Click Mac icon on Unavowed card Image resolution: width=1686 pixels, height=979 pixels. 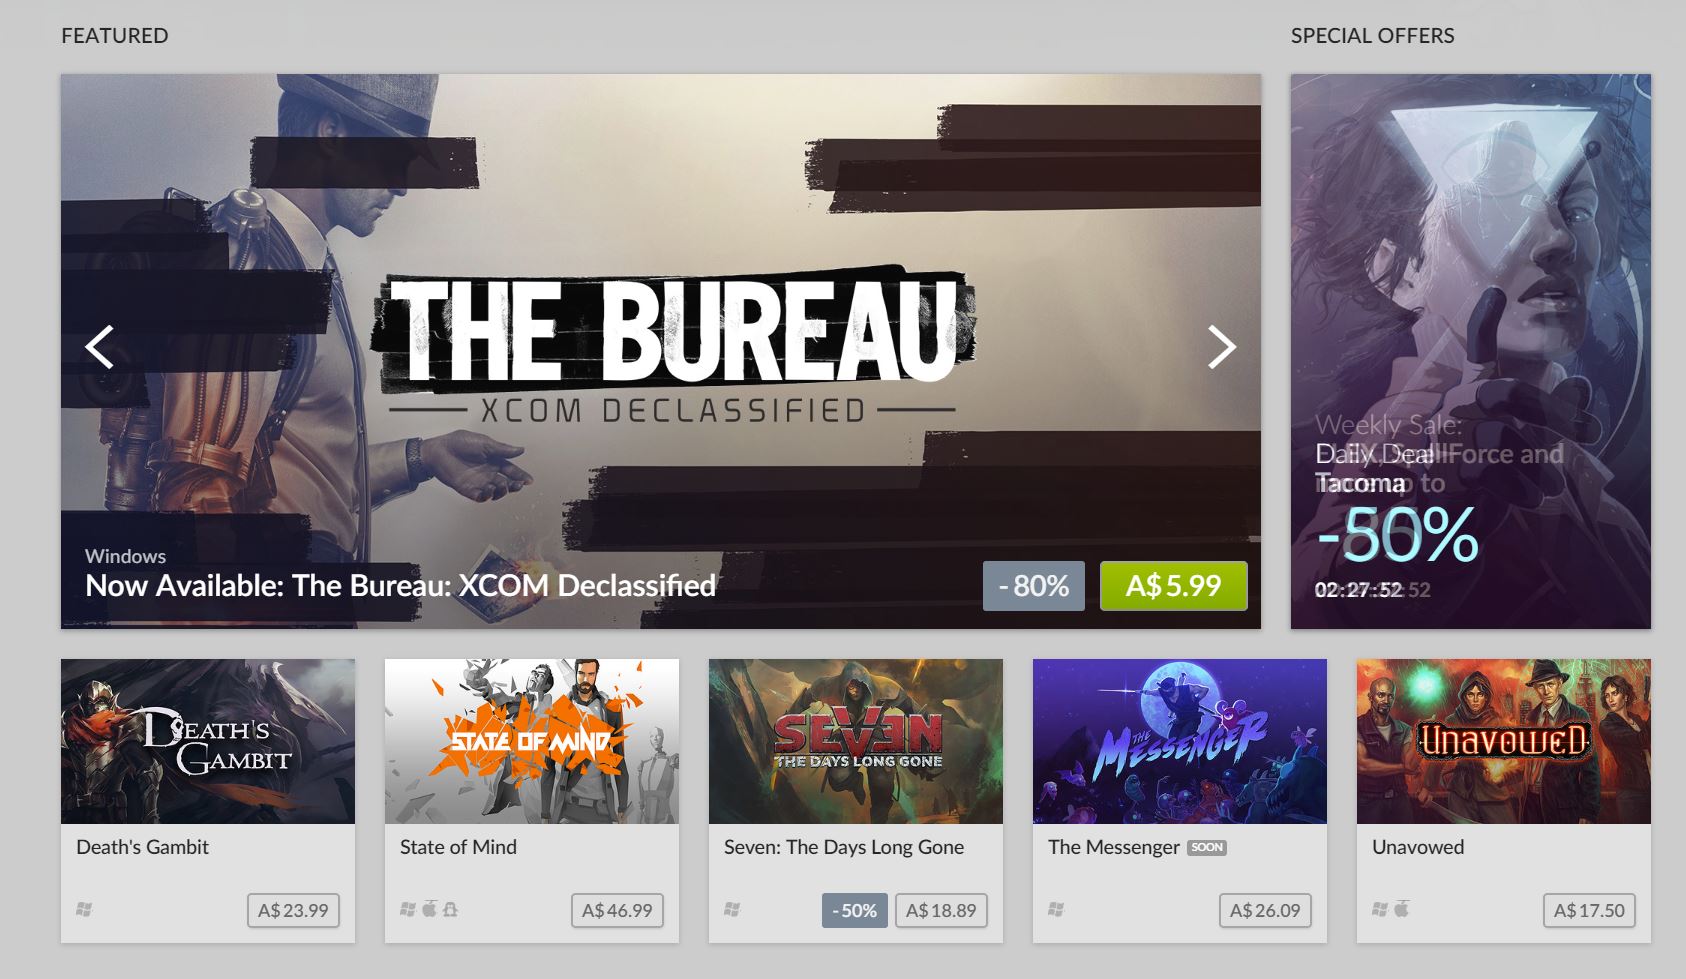[x=1401, y=909]
